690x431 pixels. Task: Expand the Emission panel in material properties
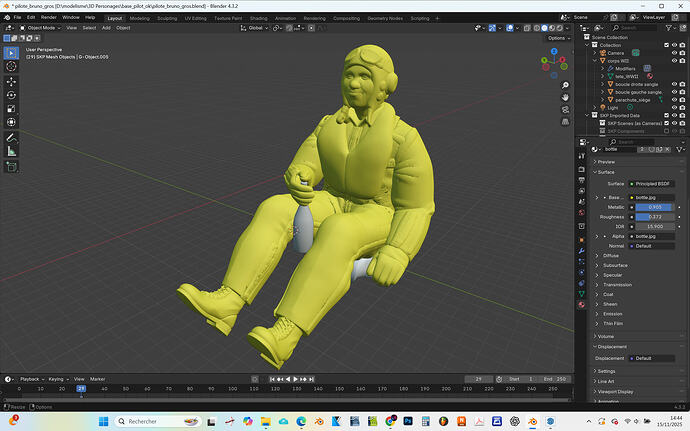pos(611,313)
